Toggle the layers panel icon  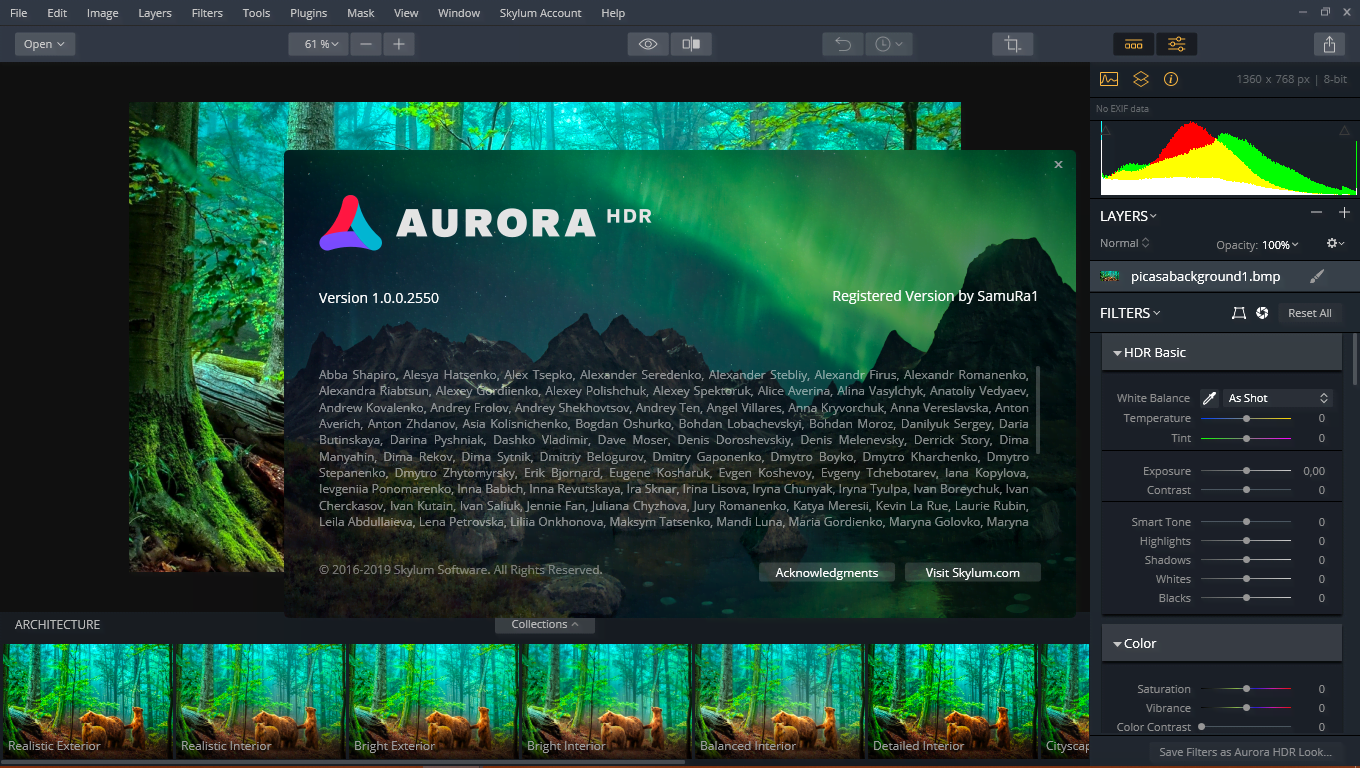tap(1140, 79)
